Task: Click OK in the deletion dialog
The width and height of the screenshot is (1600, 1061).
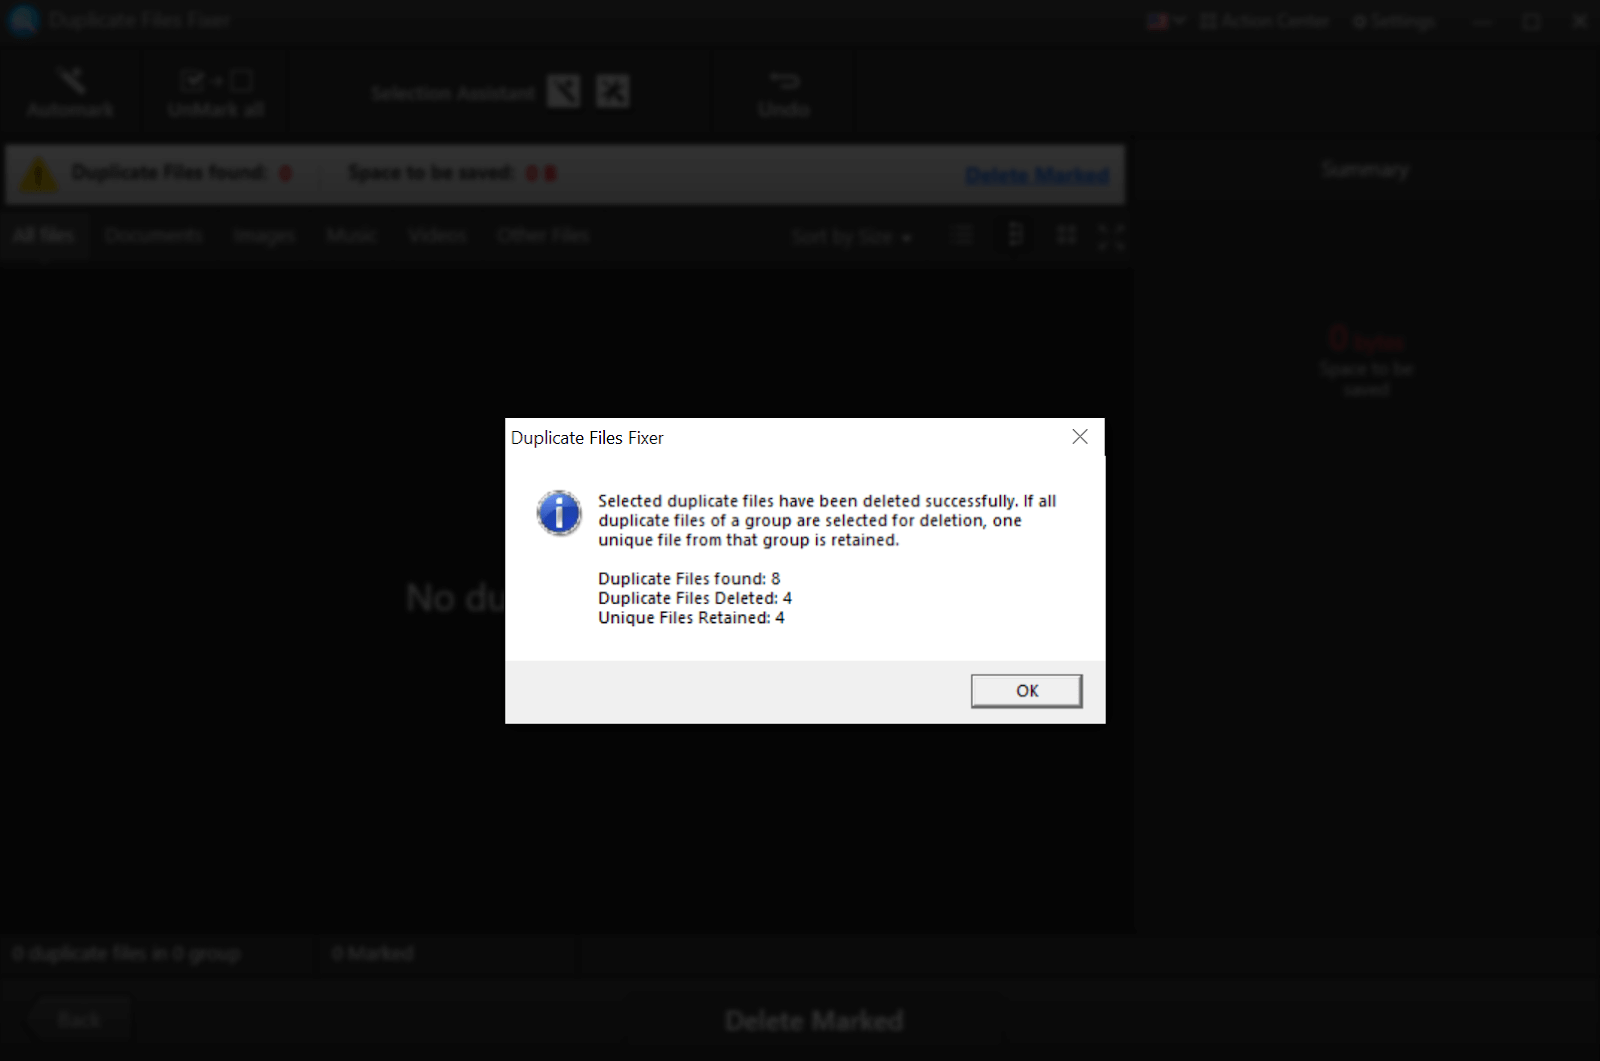Action: (x=1026, y=691)
